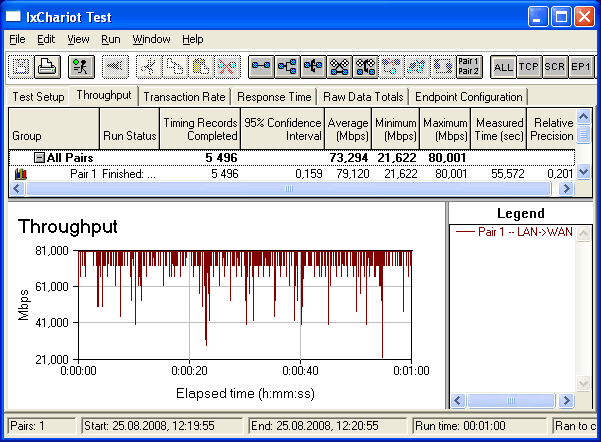Toggle the TCP filter button
Image resolution: width=601 pixels, height=442 pixels.
click(529, 67)
